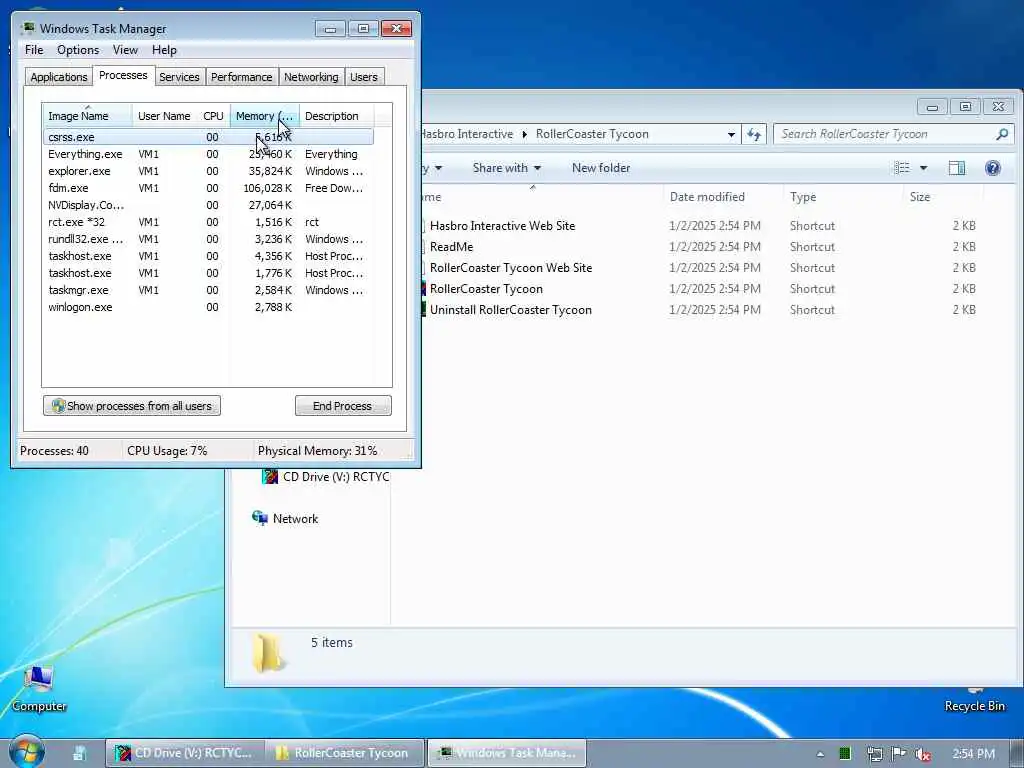
Task: Select the rundll32.exe process
Action: (208, 239)
